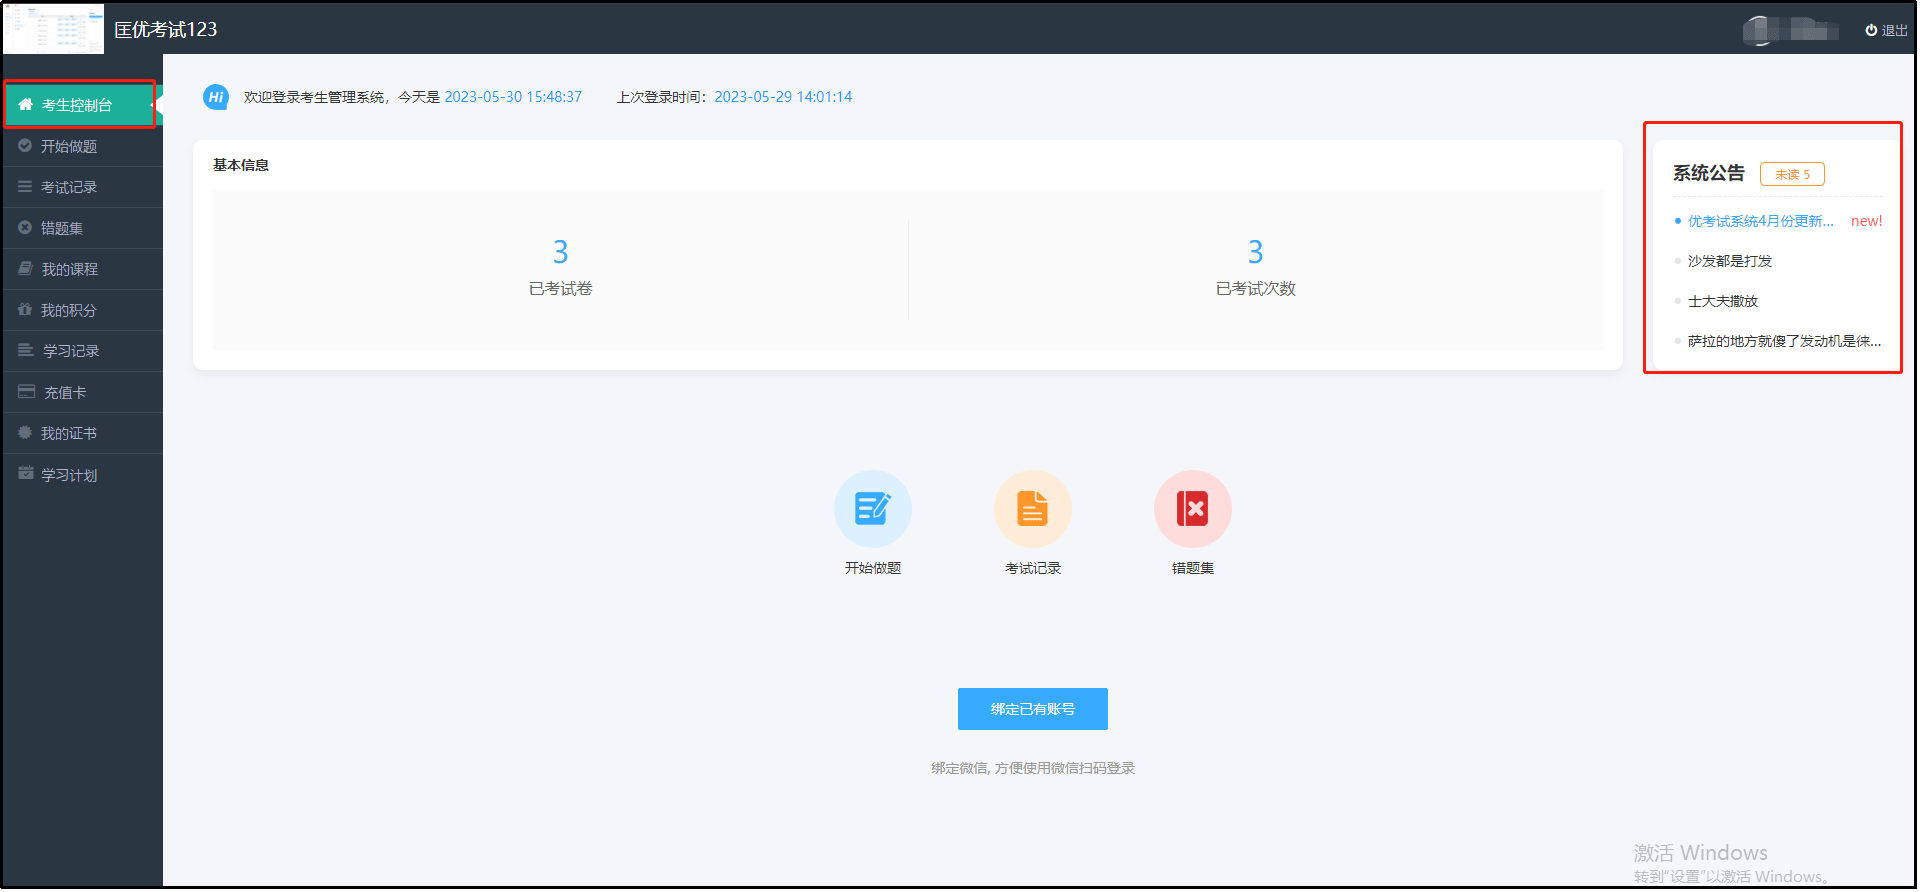Image resolution: width=1920 pixels, height=892 pixels.
Task: Click the 已考试次数 count number 3
Action: [x=1255, y=251]
